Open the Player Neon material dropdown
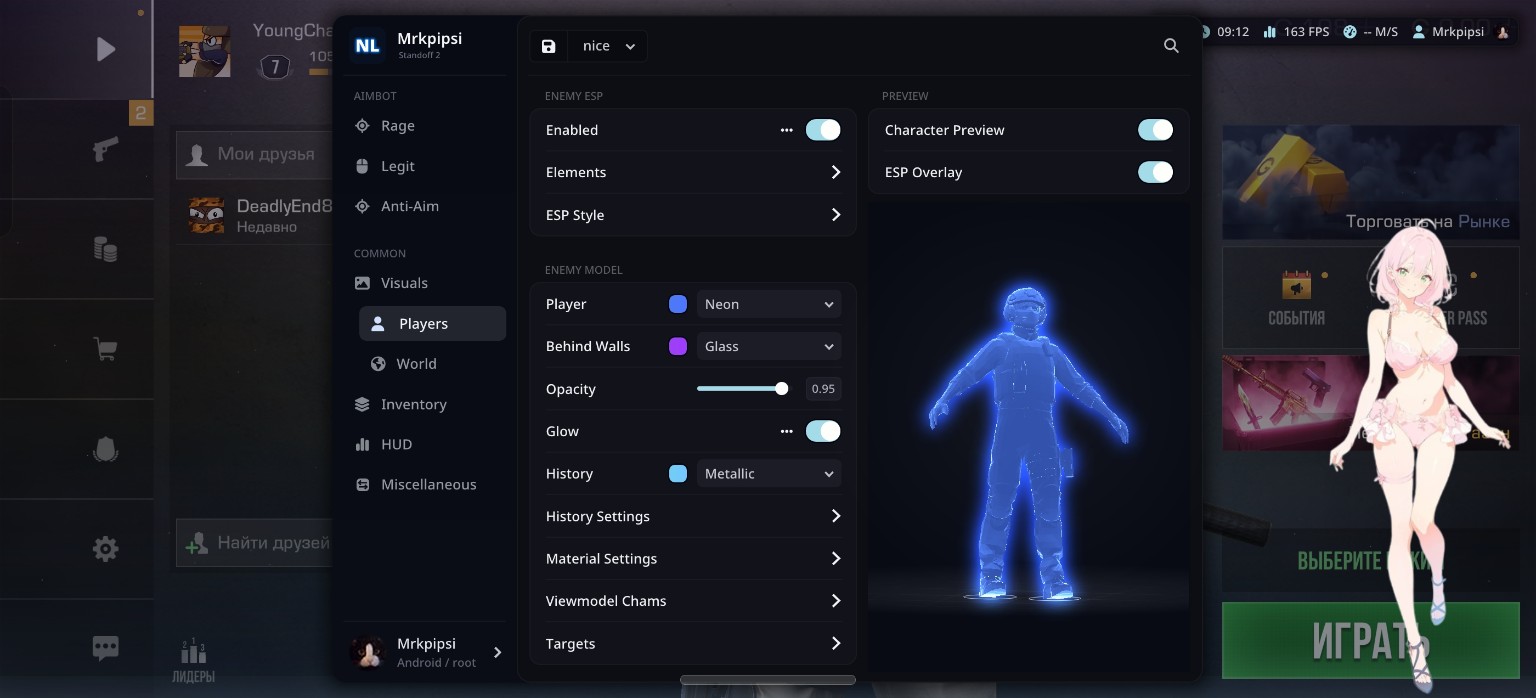 click(769, 304)
